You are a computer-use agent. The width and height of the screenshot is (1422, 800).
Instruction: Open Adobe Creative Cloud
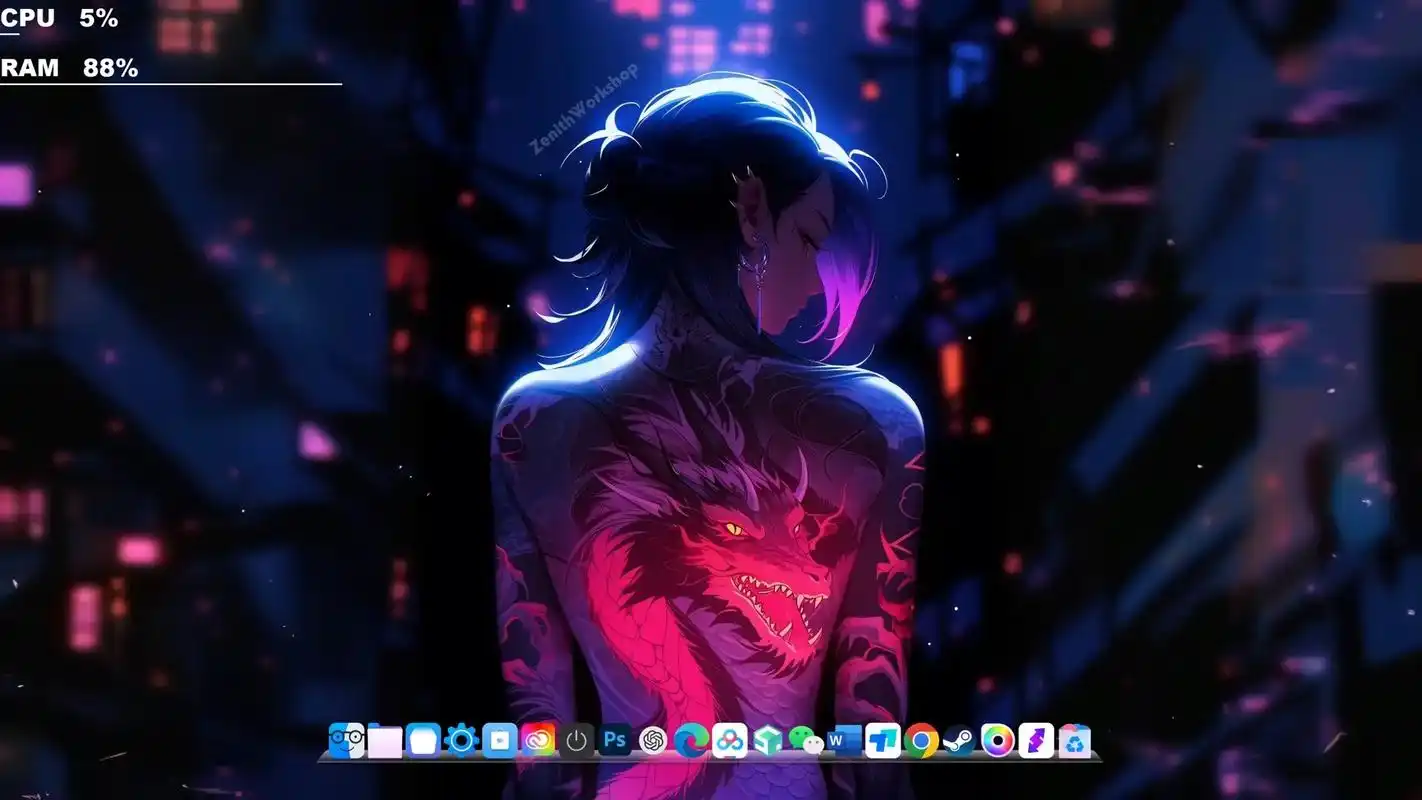pos(538,741)
